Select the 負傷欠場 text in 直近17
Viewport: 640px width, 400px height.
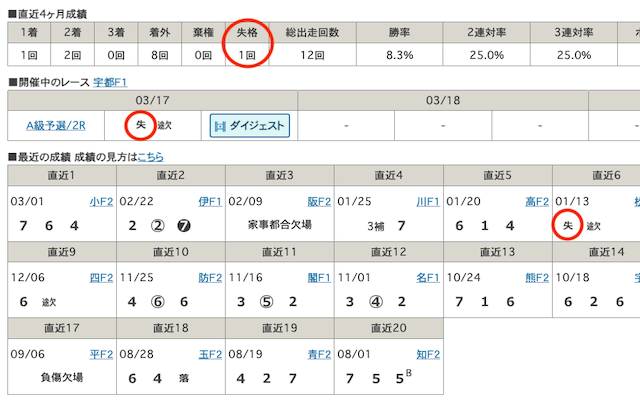click(62, 377)
